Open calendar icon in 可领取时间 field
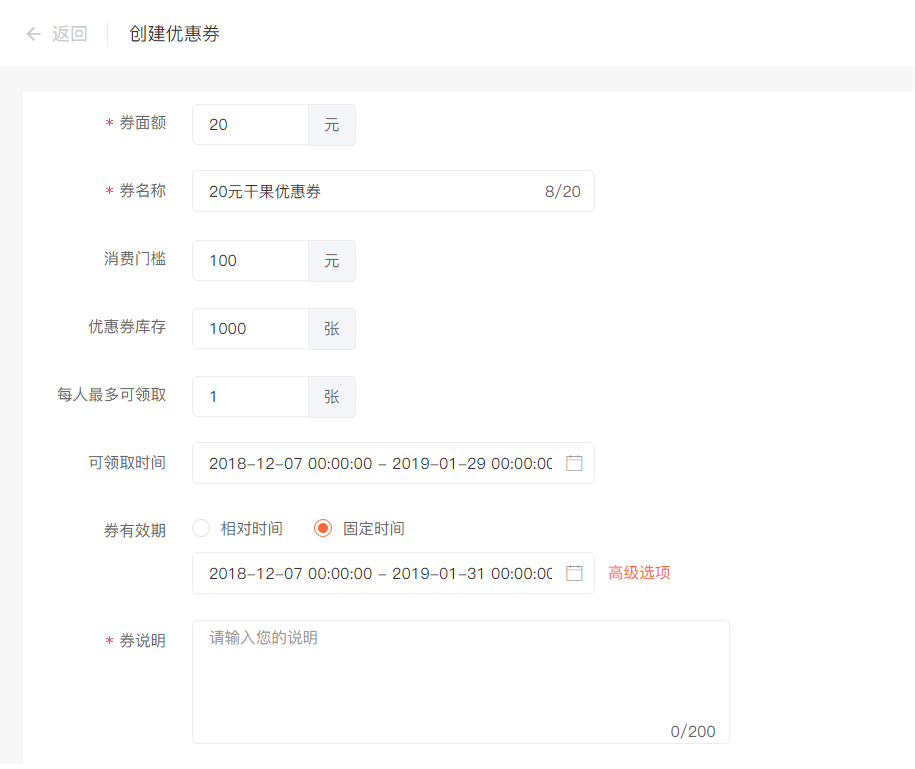The width and height of the screenshot is (915, 769). tap(574, 463)
